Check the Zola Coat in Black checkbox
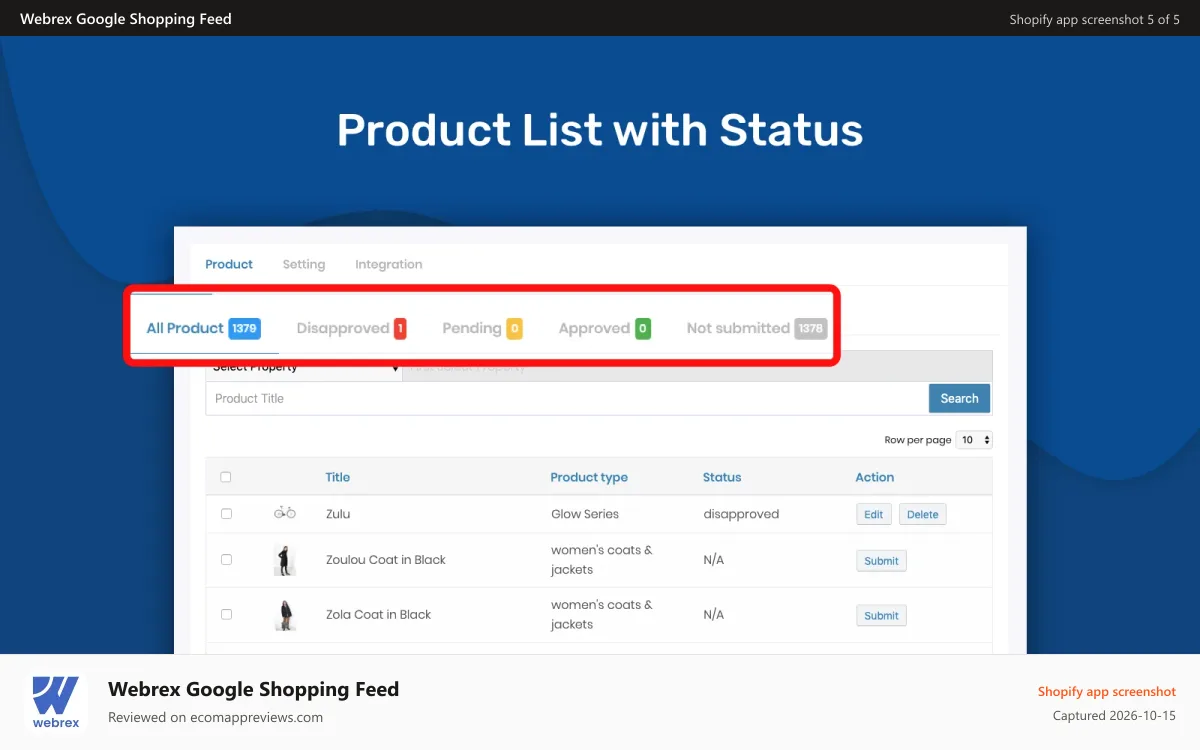 (226, 615)
